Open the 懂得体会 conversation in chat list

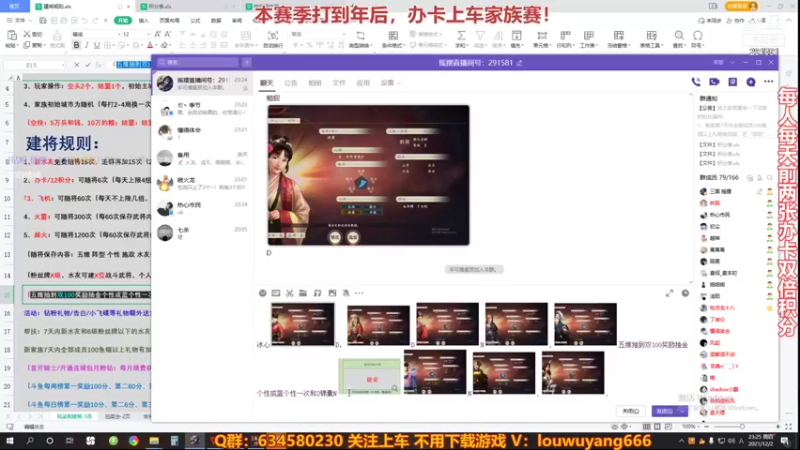pyautogui.click(x=203, y=133)
